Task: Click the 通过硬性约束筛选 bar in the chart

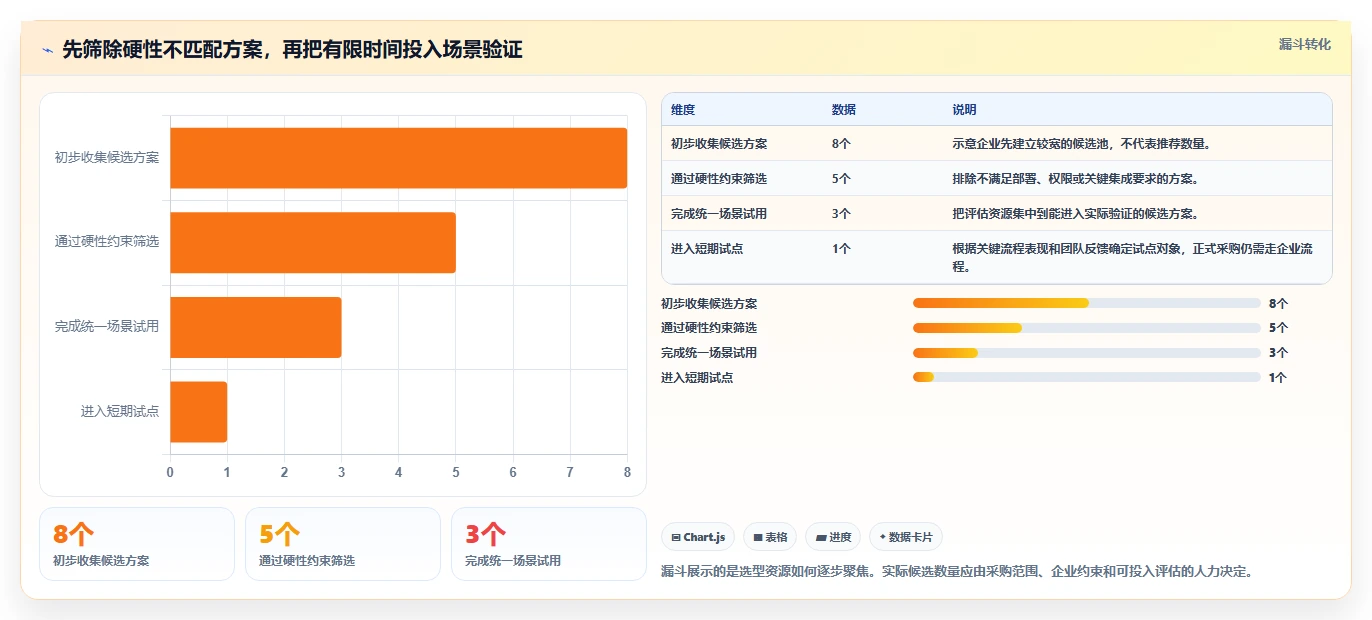Action: point(313,242)
